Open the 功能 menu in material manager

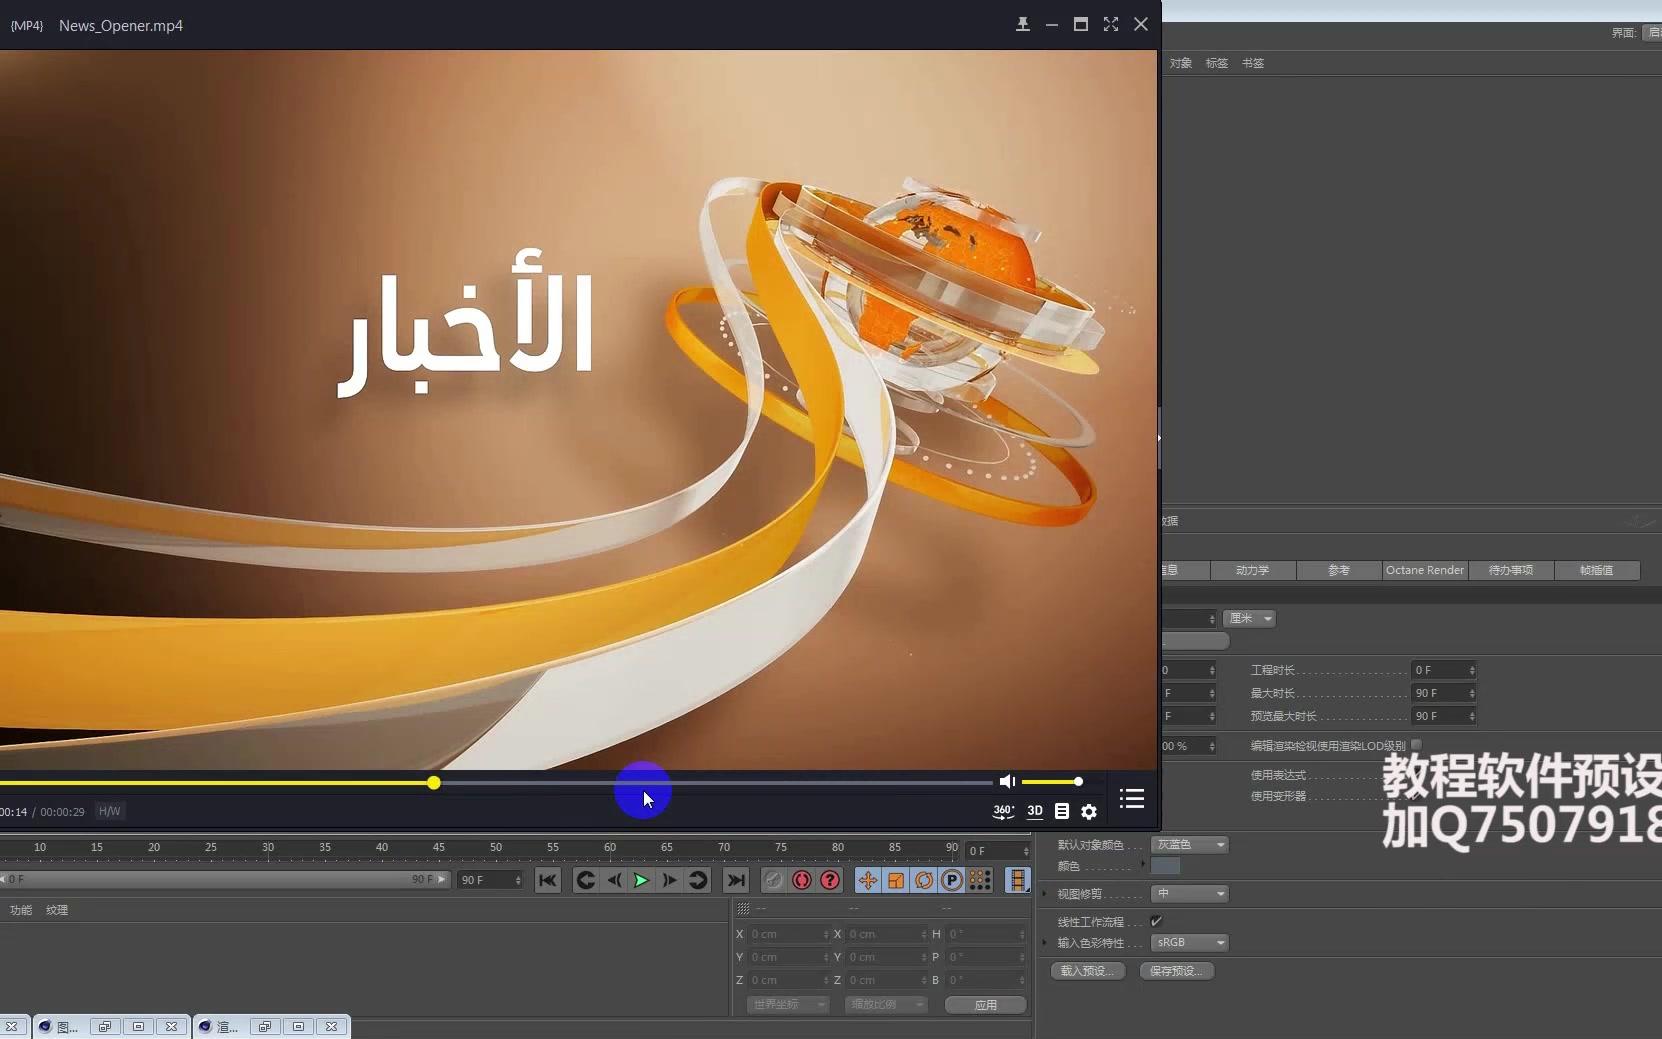tap(21, 910)
